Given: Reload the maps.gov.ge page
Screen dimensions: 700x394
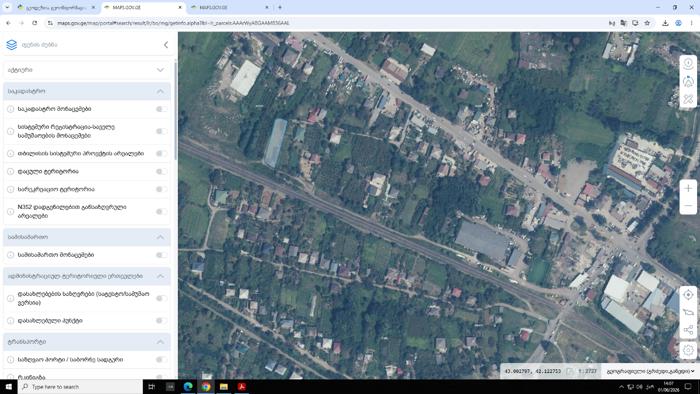Looking at the screenshot, I should [34, 23].
